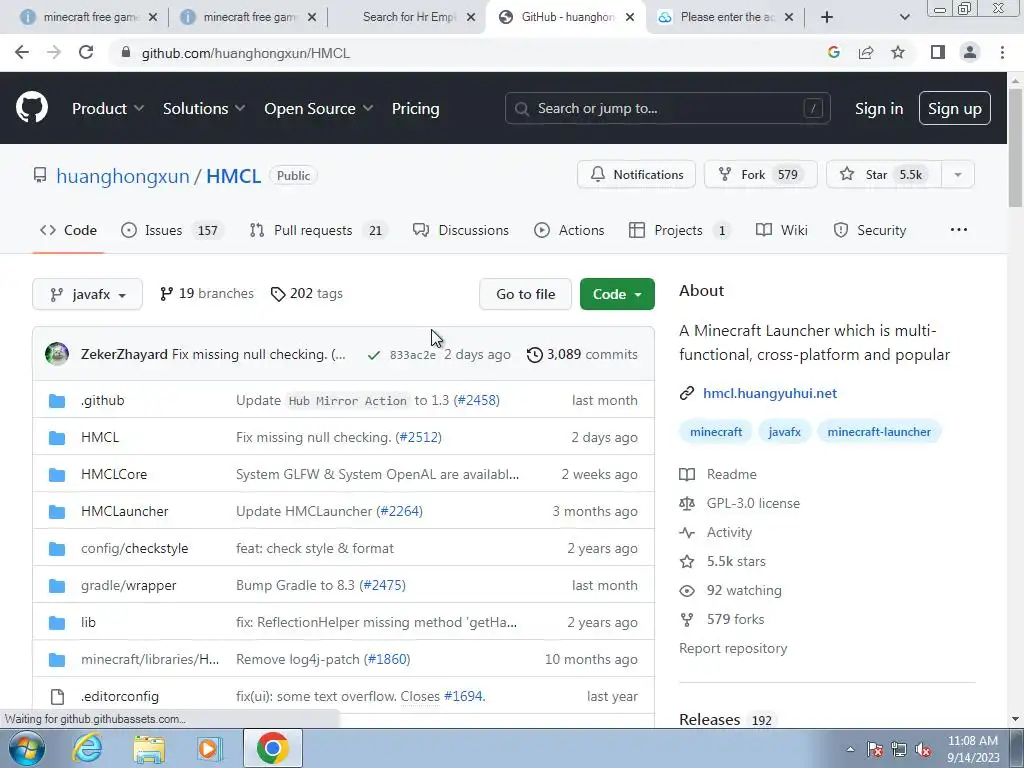This screenshot has height=768, width=1024.
Task: Click the Go to file button
Action: [x=526, y=295]
